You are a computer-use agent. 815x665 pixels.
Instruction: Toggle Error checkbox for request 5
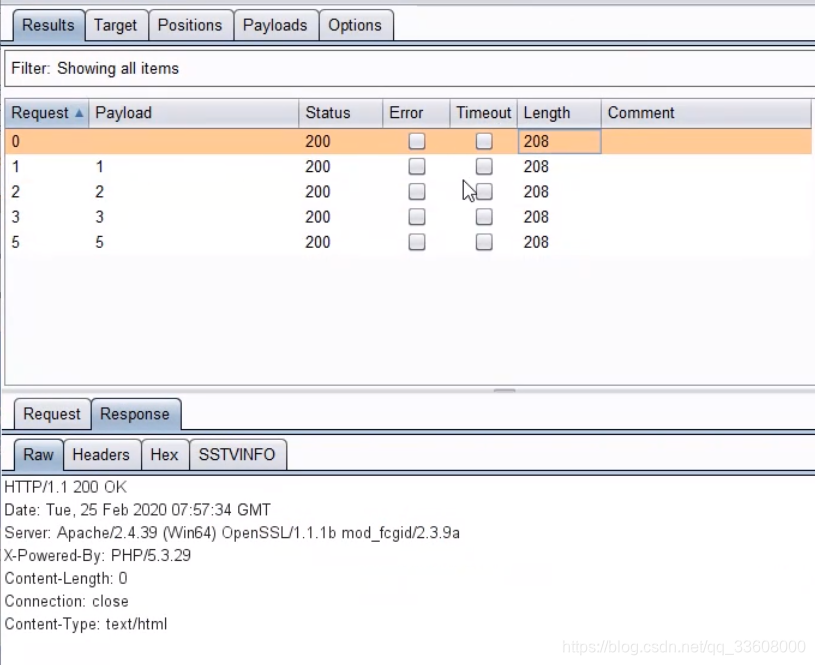tap(416, 242)
